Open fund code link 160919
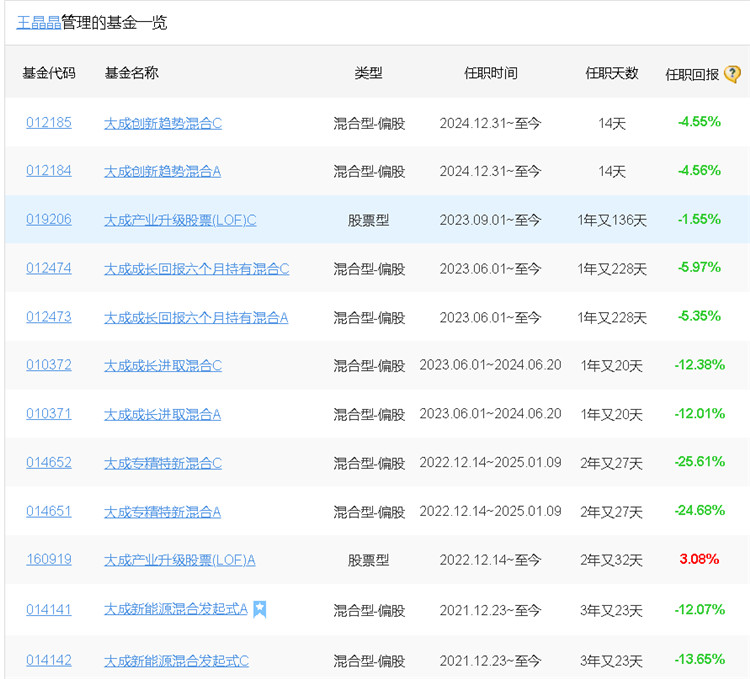Screen dimensions: 750x679 [x=49, y=559]
